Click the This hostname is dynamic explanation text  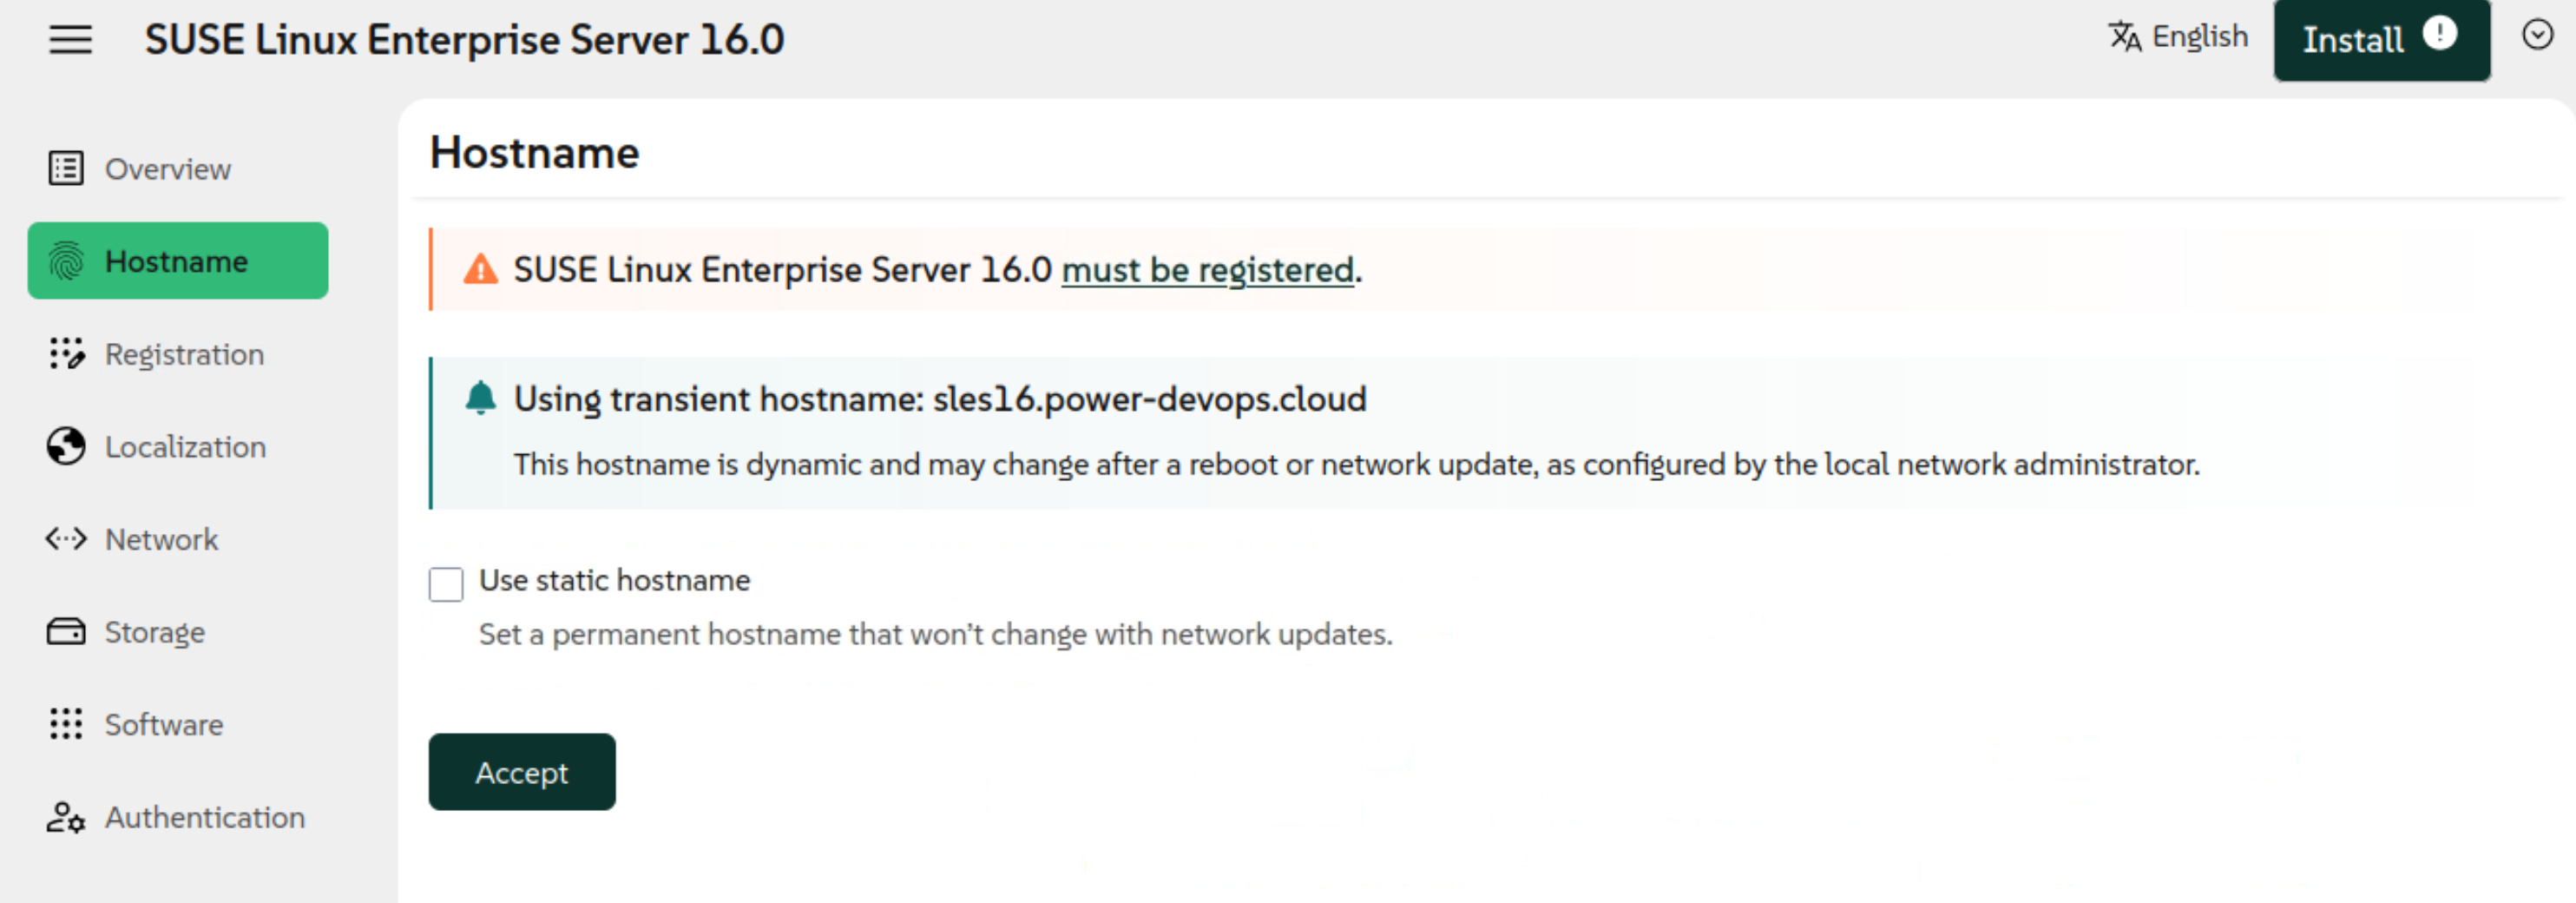tap(1356, 465)
